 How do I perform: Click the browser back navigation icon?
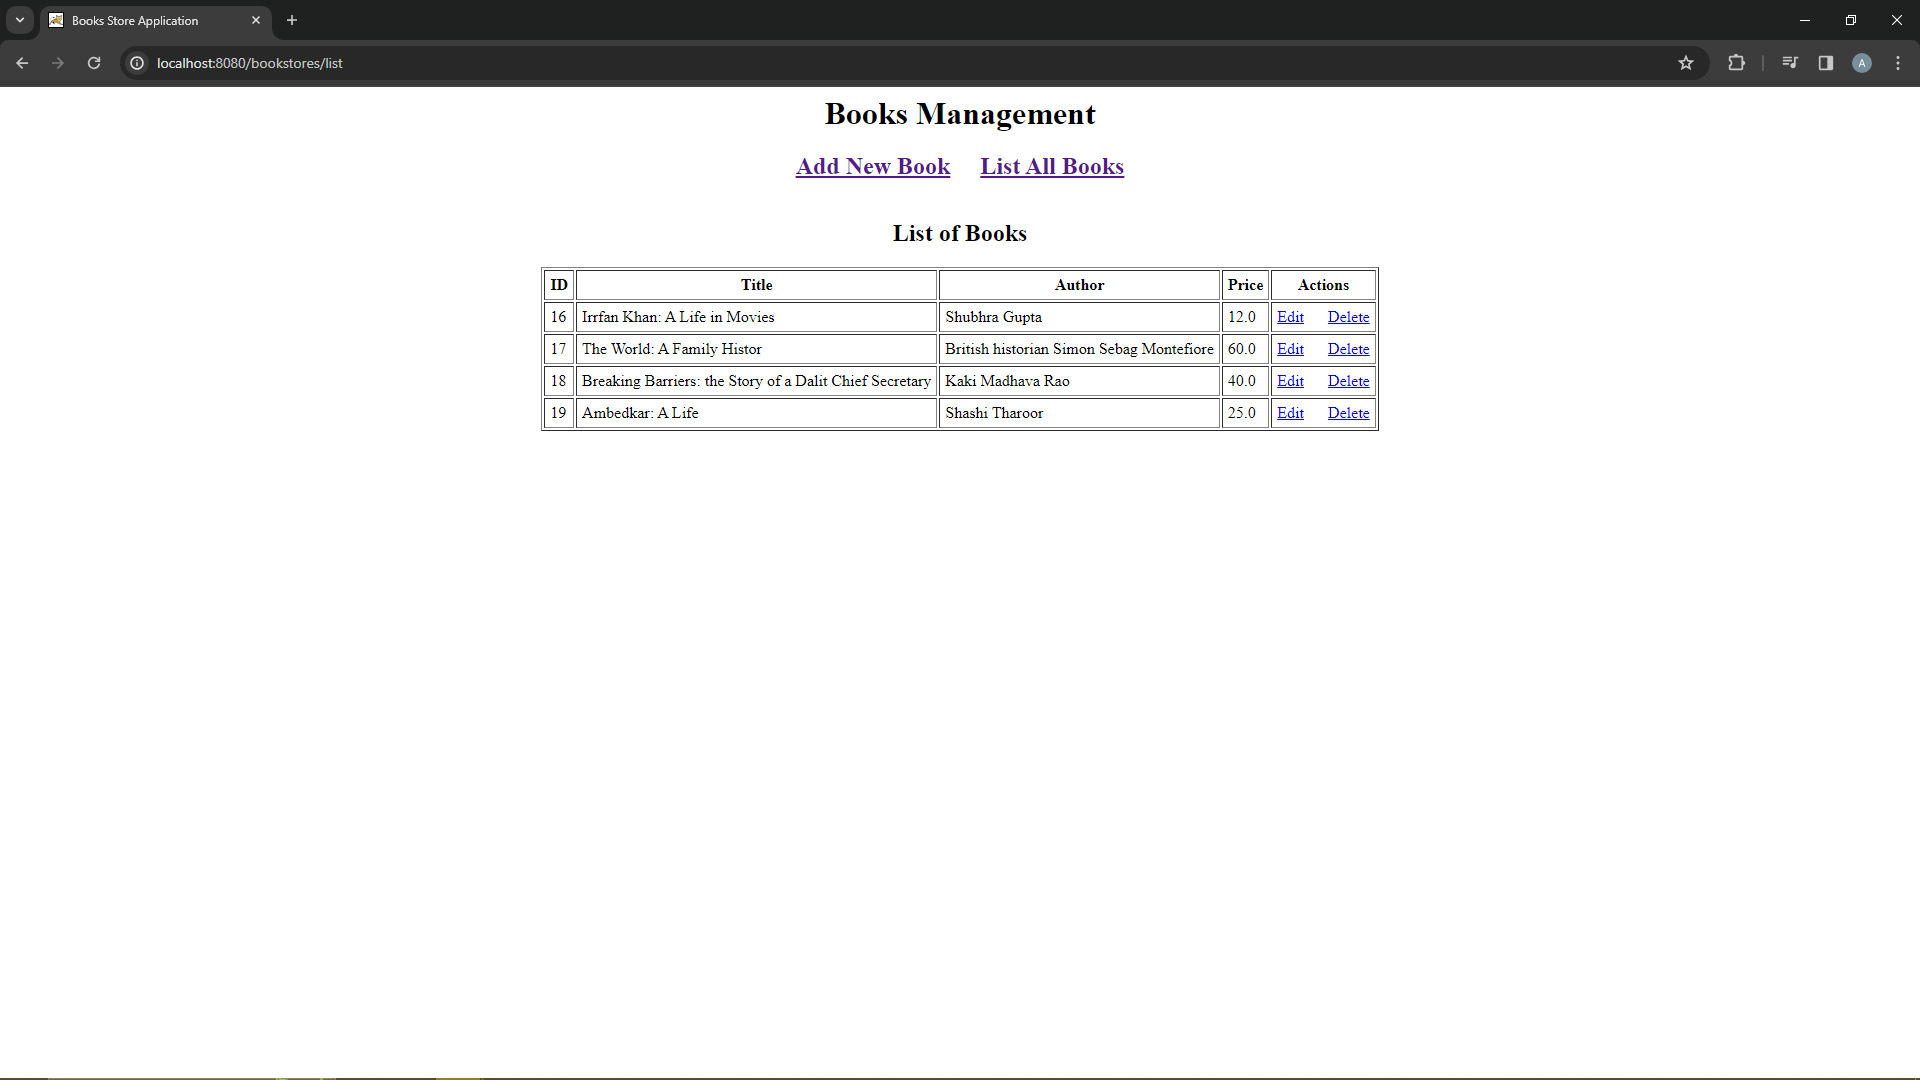click(x=22, y=63)
